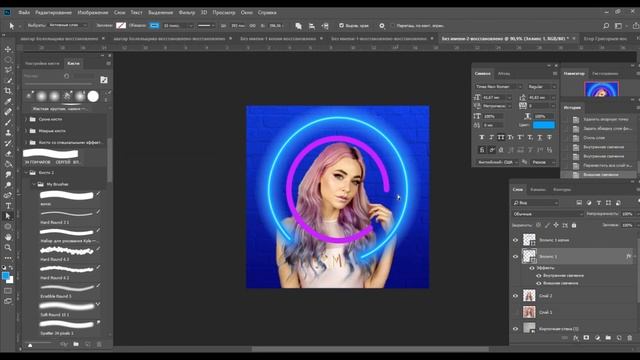Screen dimensions: 640x360
Task: Select the Zoom tool
Action: pyautogui.click(x=8, y=247)
